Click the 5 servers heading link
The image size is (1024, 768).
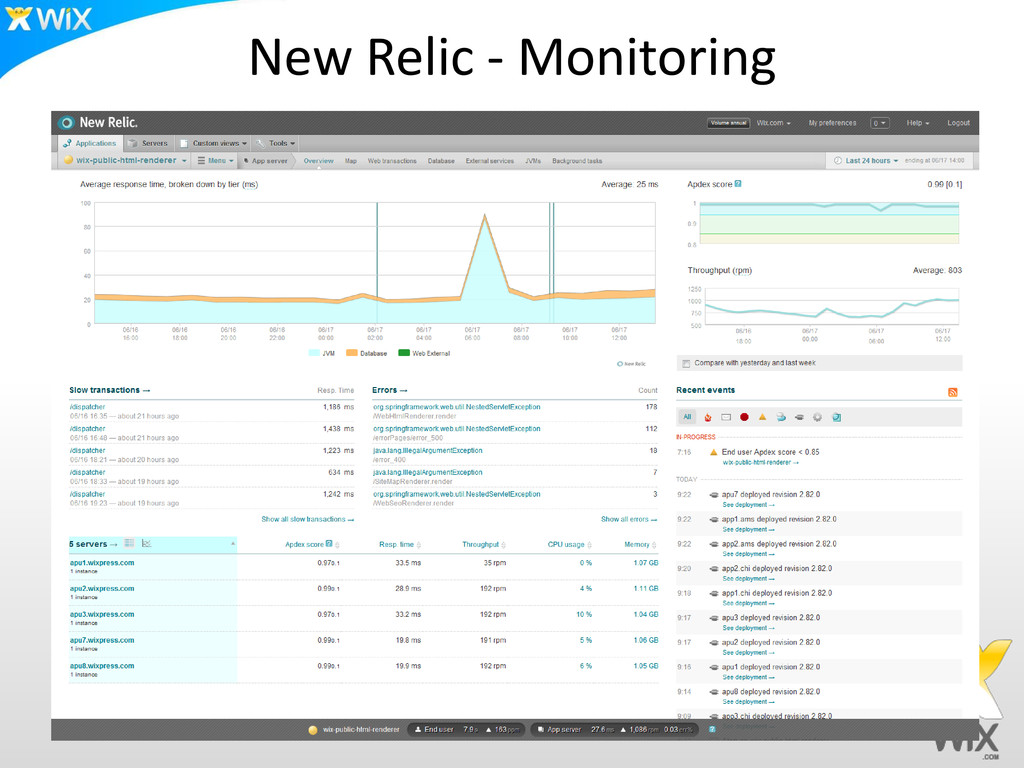(93, 544)
